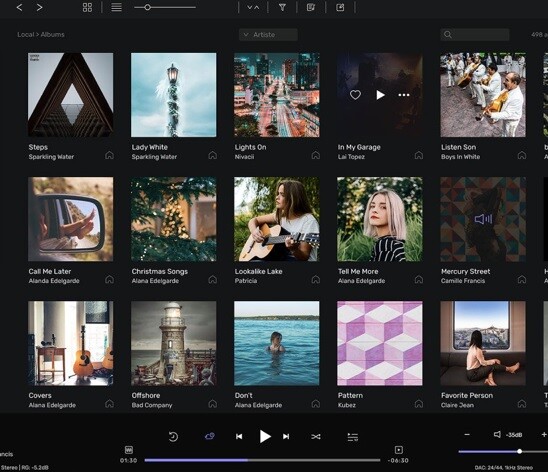Click the now-playing speaker on Mercury Street
The image size is (548, 472).
(x=483, y=219)
